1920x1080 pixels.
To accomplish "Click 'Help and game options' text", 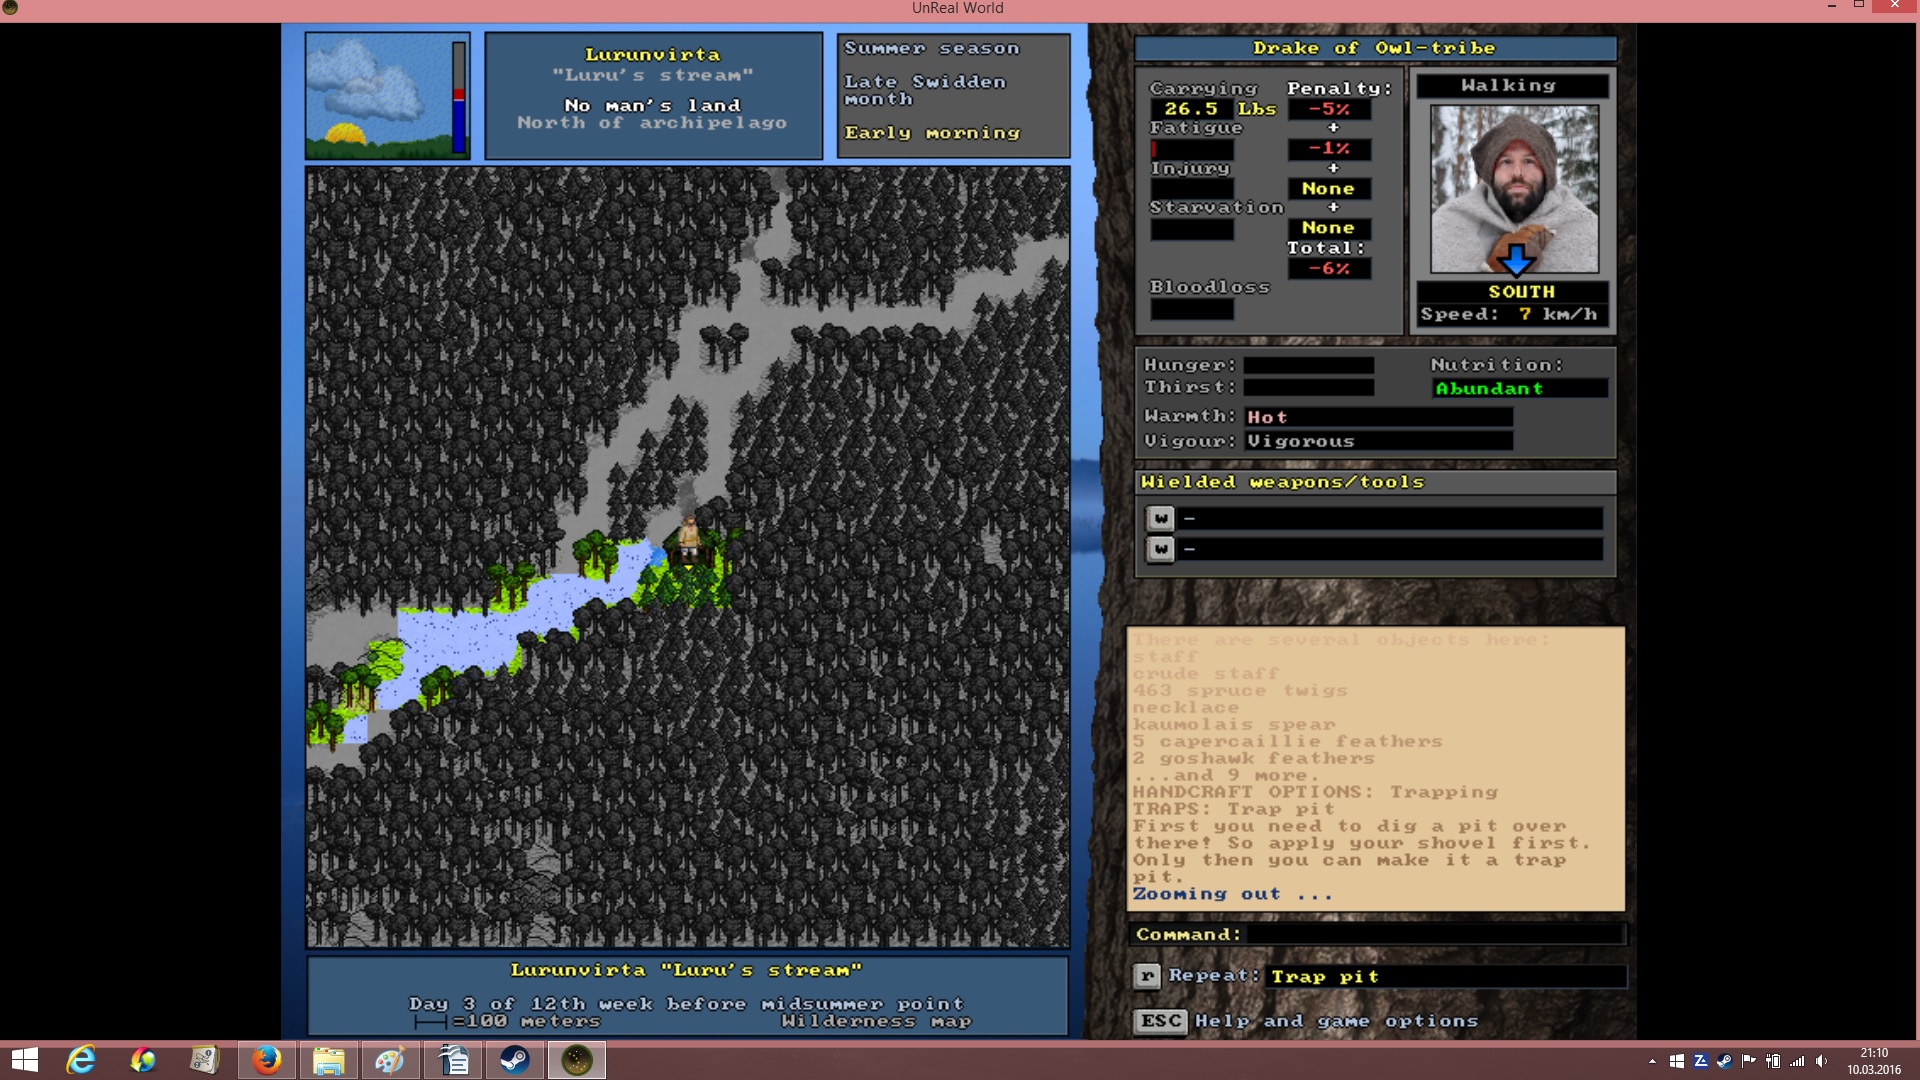I will click(1336, 1021).
